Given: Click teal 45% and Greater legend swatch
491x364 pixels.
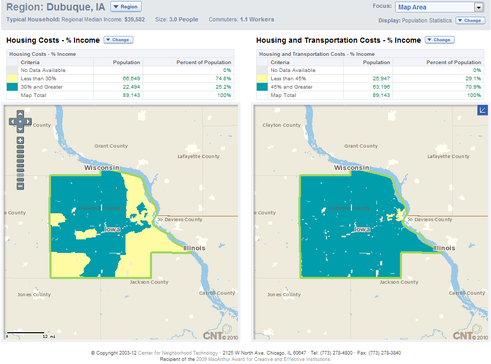Looking at the screenshot, I should pos(262,87).
